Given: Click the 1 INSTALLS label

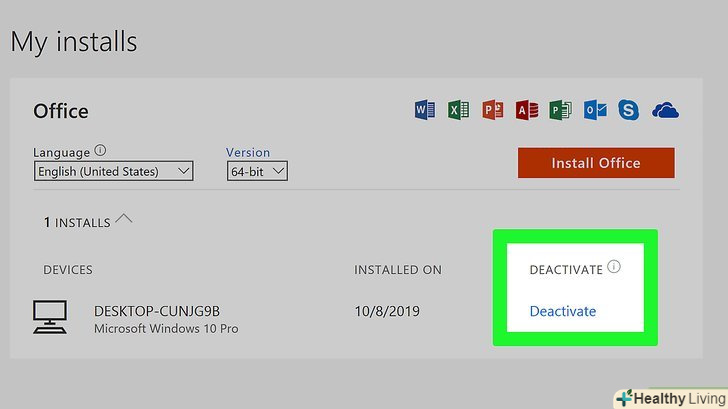Looking at the screenshot, I should [77, 223].
